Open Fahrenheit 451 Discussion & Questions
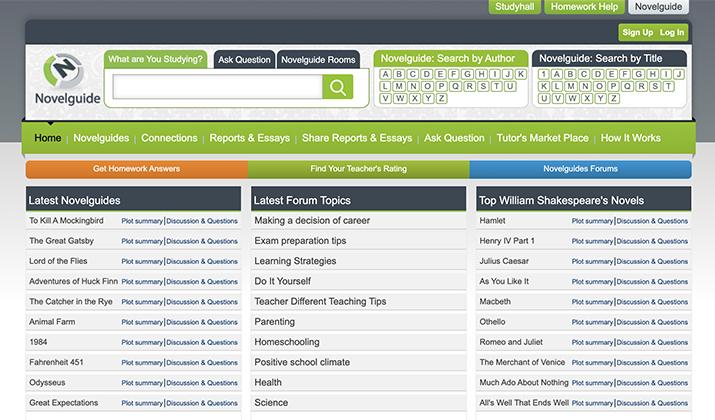This screenshot has width=715, height=420. [202, 363]
